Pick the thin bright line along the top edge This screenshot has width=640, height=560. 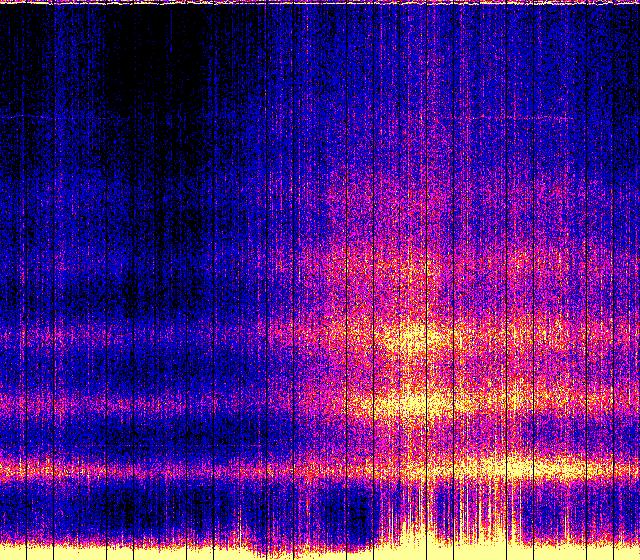tap(320, 3)
